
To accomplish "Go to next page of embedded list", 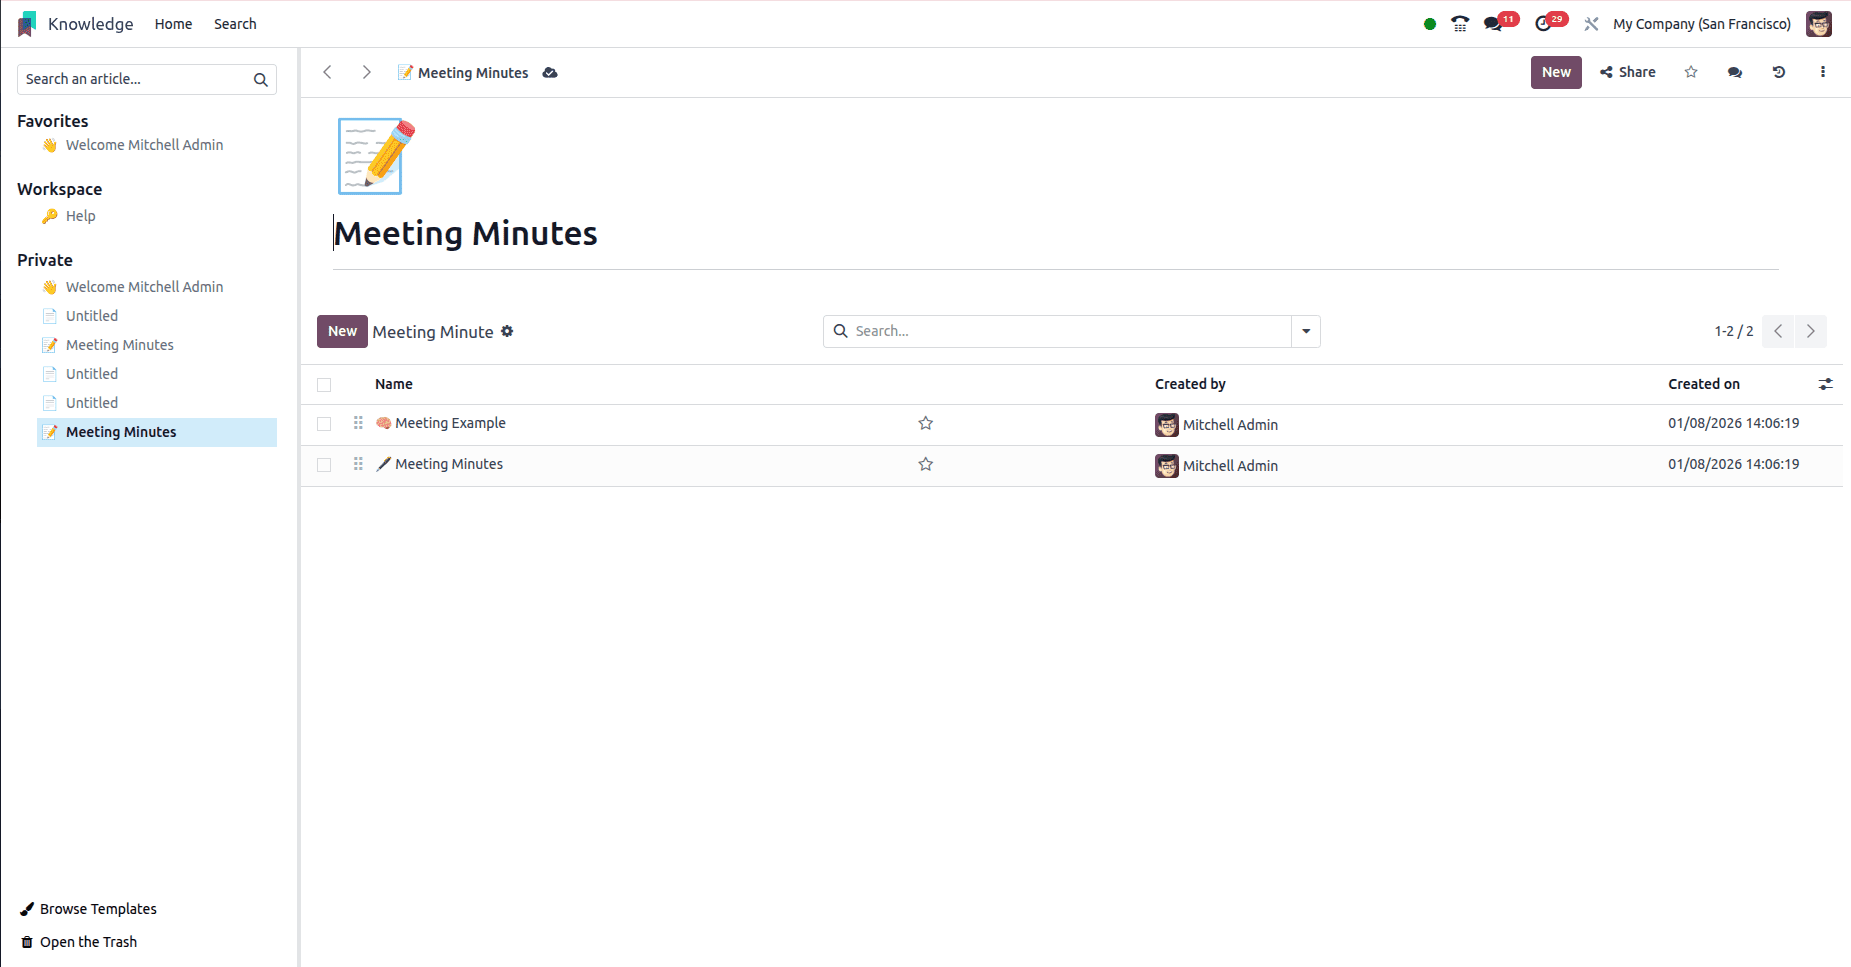I will tap(1811, 331).
